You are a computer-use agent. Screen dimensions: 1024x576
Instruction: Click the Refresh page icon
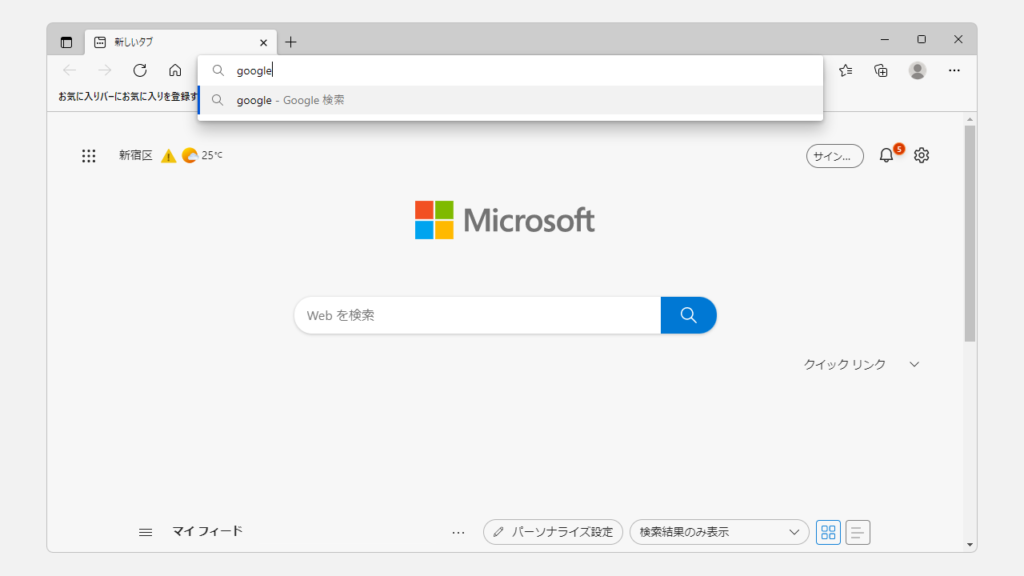(x=140, y=70)
